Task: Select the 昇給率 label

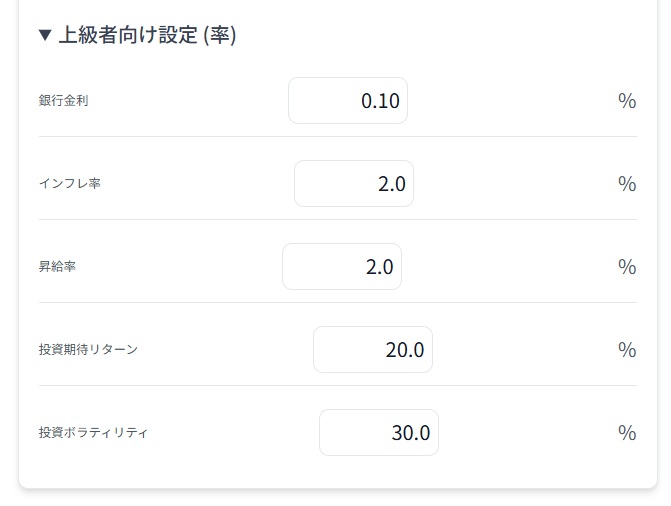Action: pyautogui.click(x=57, y=267)
